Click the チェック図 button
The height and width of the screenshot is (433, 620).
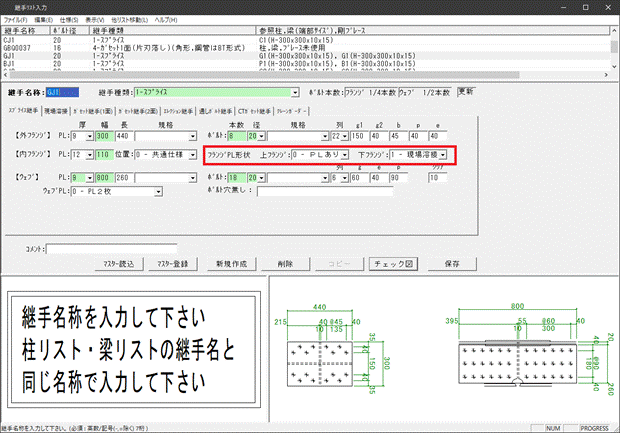(393, 264)
